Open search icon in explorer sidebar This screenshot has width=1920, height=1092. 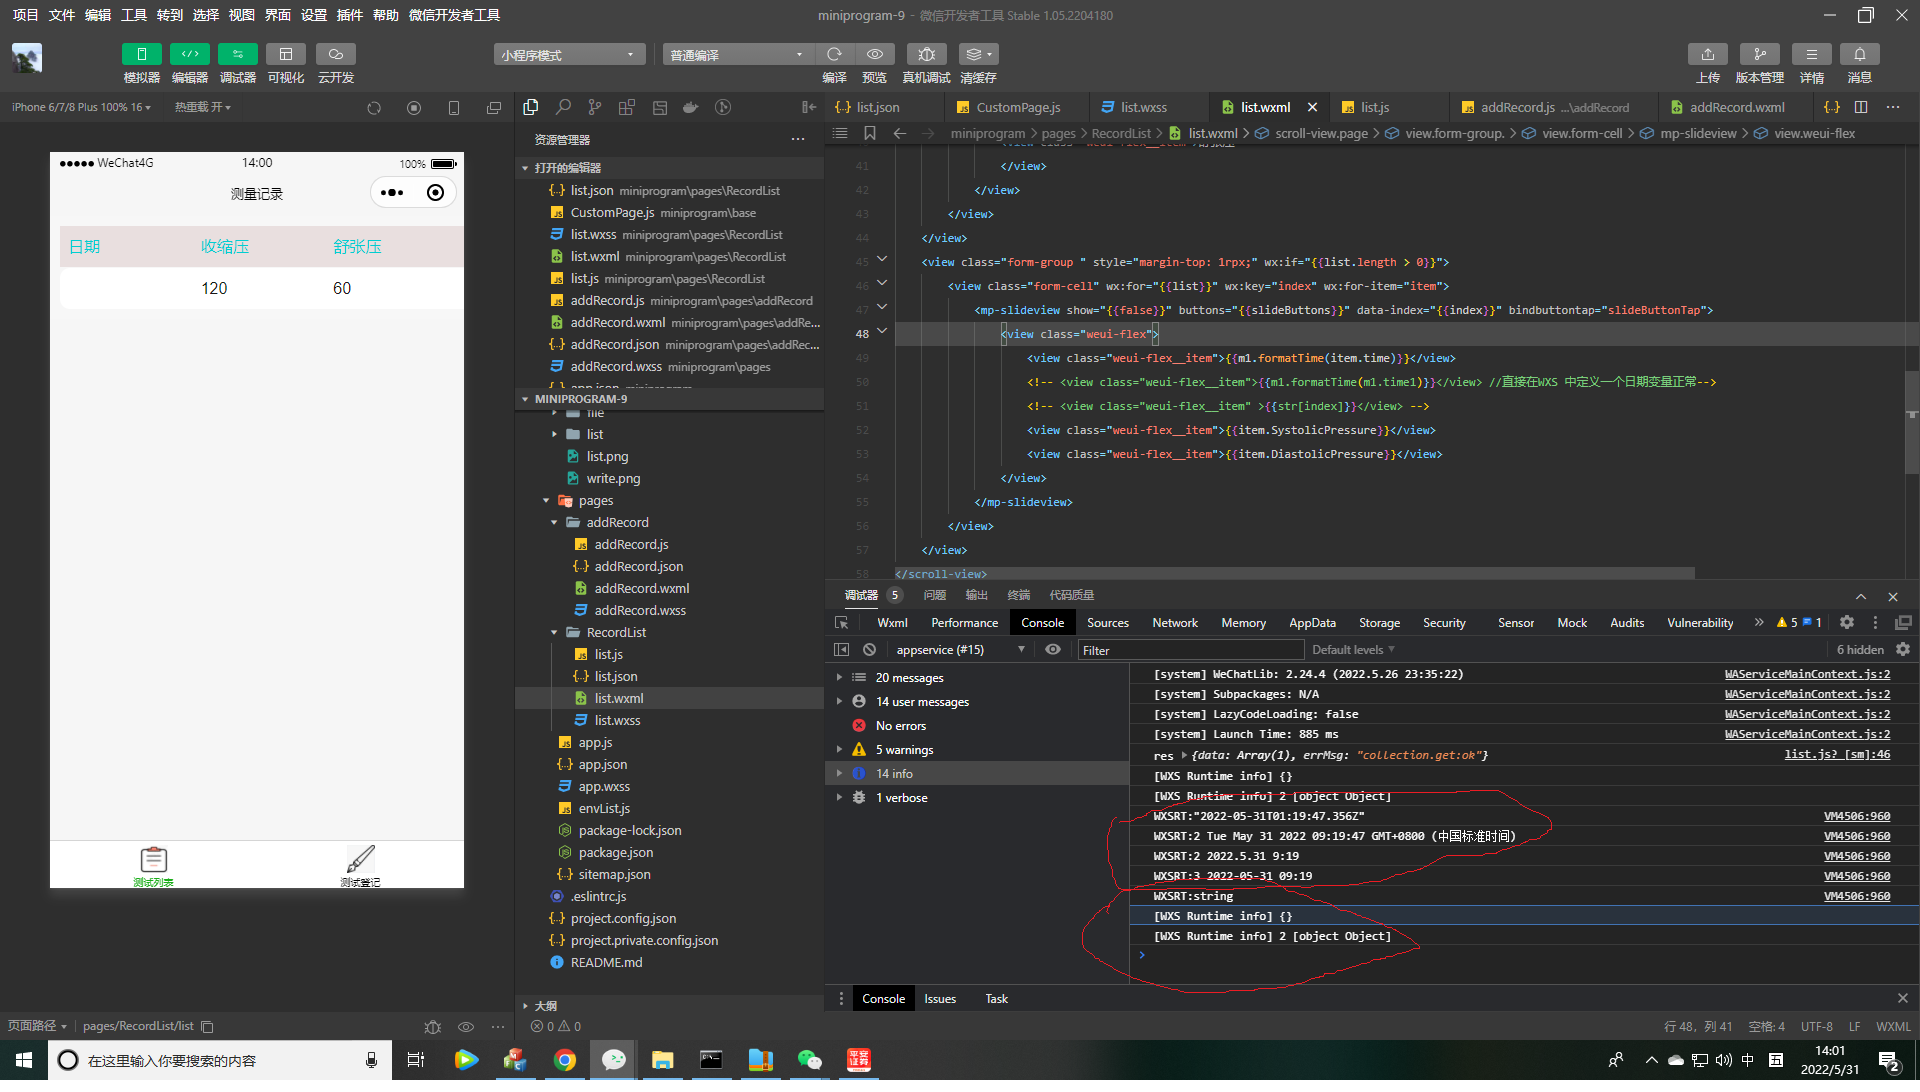[563, 107]
